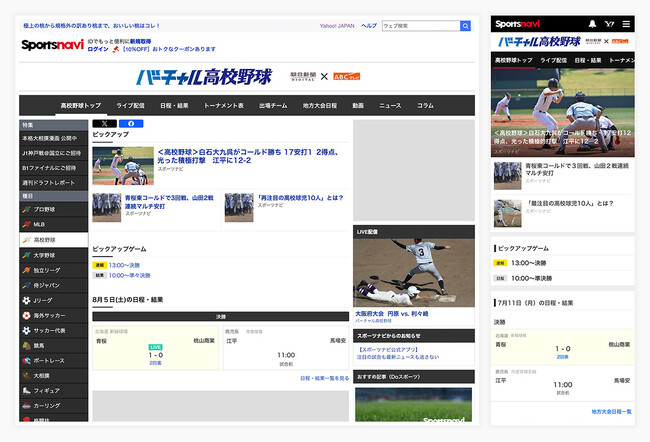Click the 大学野球 icon in sidebar

(x=27, y=255)
